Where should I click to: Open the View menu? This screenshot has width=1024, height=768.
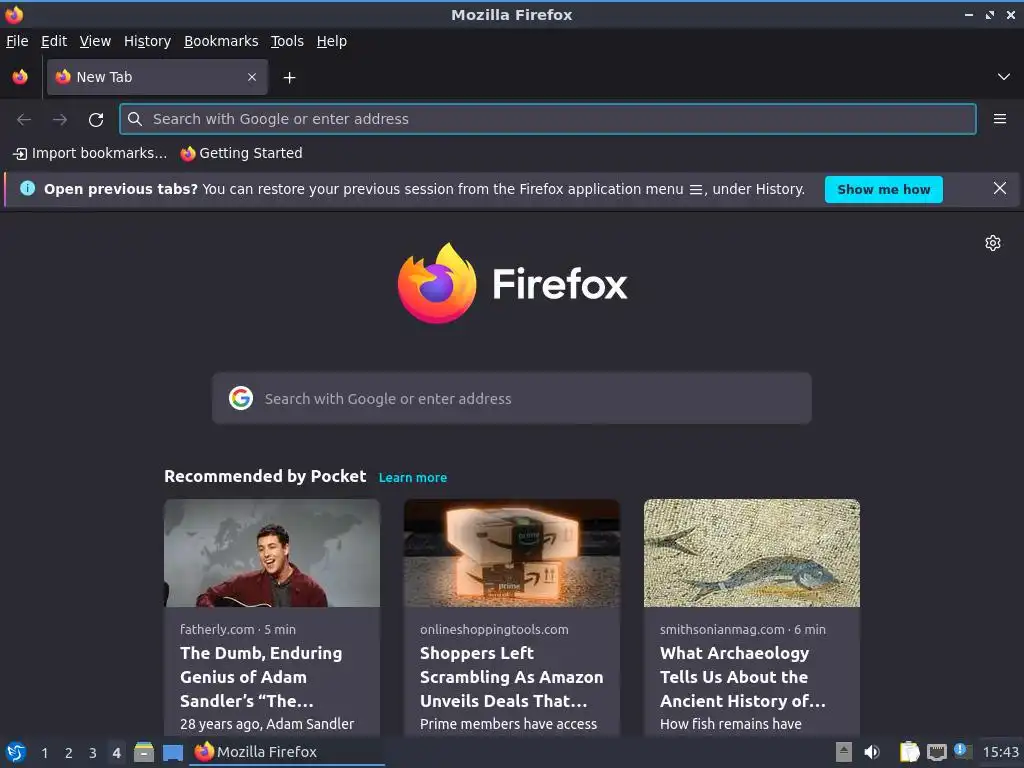(x=95, y=41)
